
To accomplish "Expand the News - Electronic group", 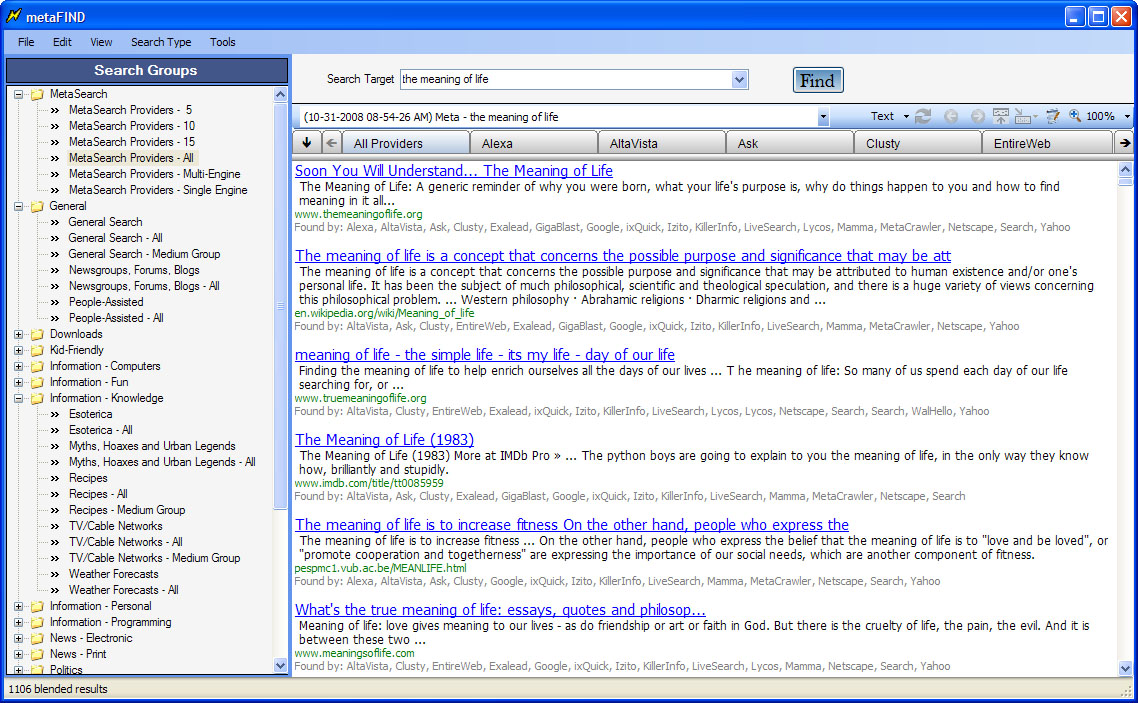I will point(19,638).
